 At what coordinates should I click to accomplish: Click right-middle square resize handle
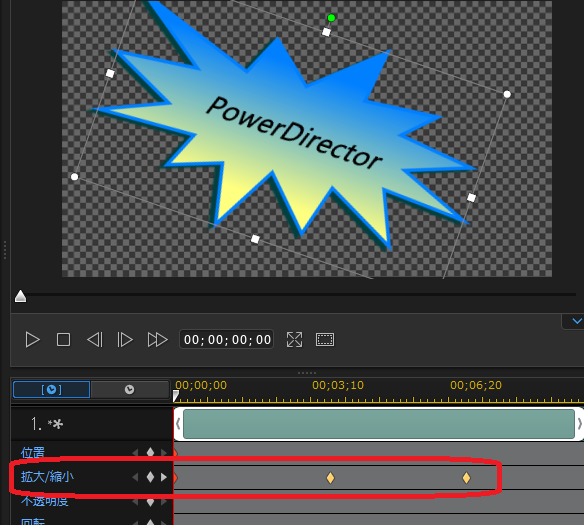click(x=471, y=198)
